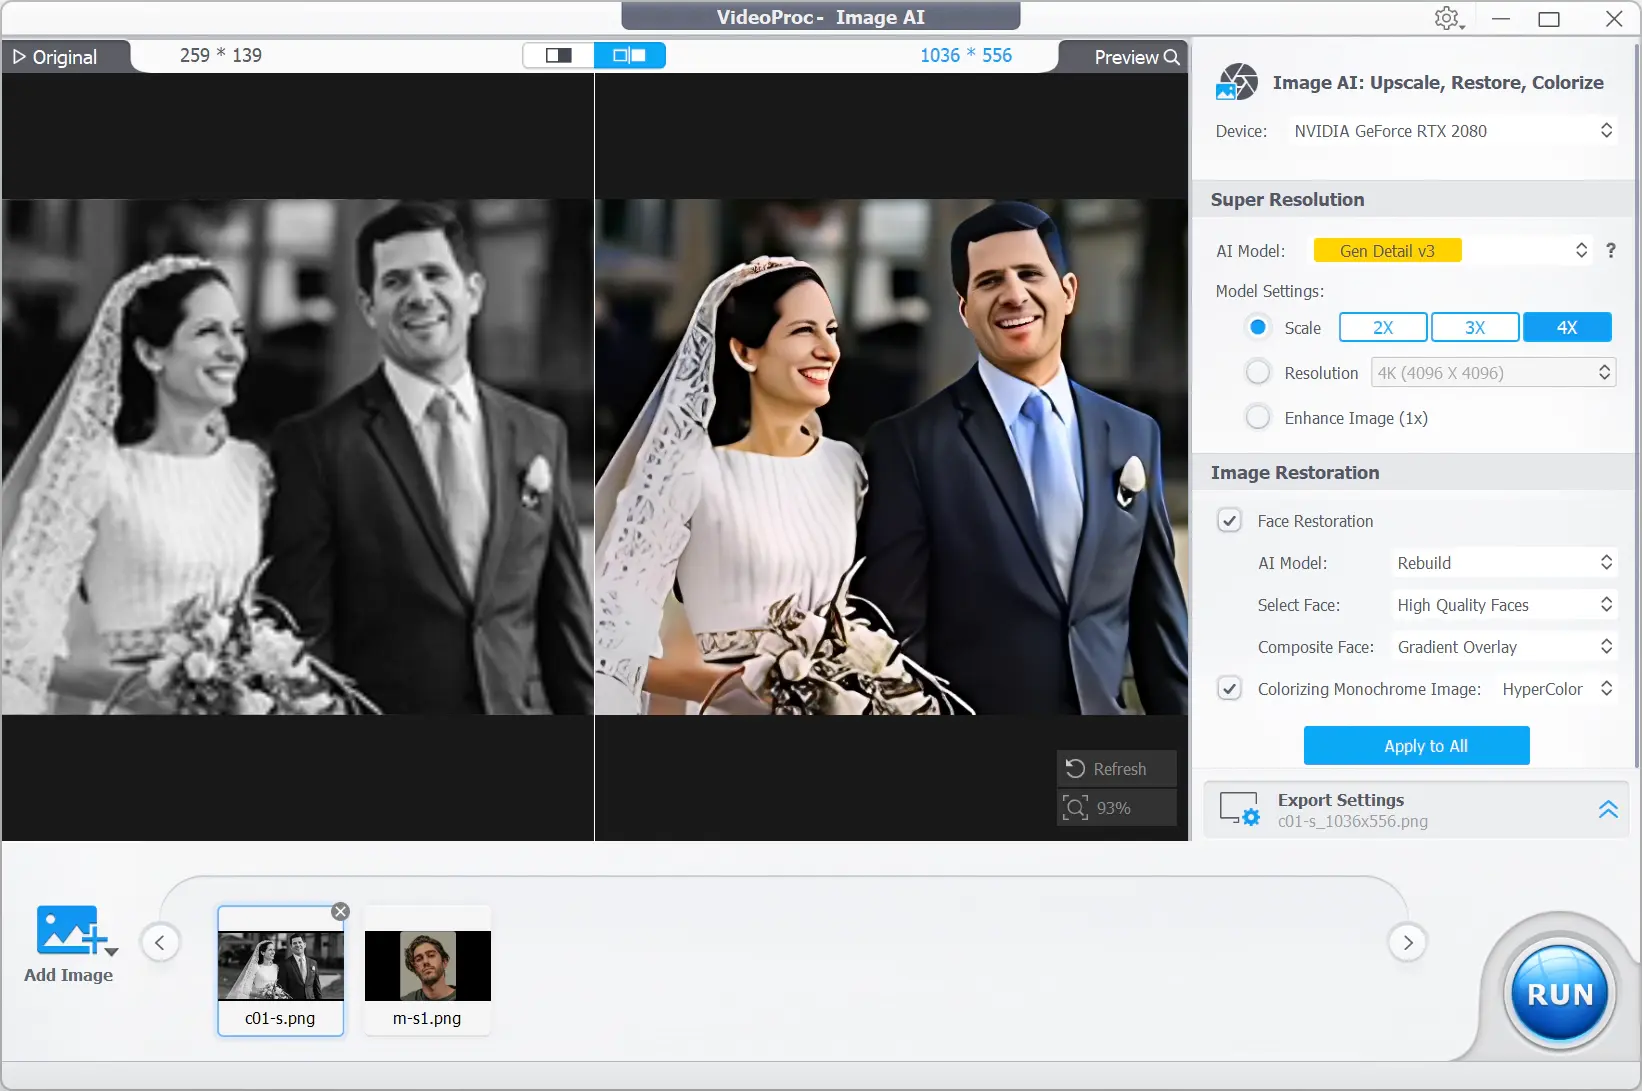This screenshot has height=1091, width=1642.
Task: Remove c01-s.png using its X badge
Action: click(340, 911)
